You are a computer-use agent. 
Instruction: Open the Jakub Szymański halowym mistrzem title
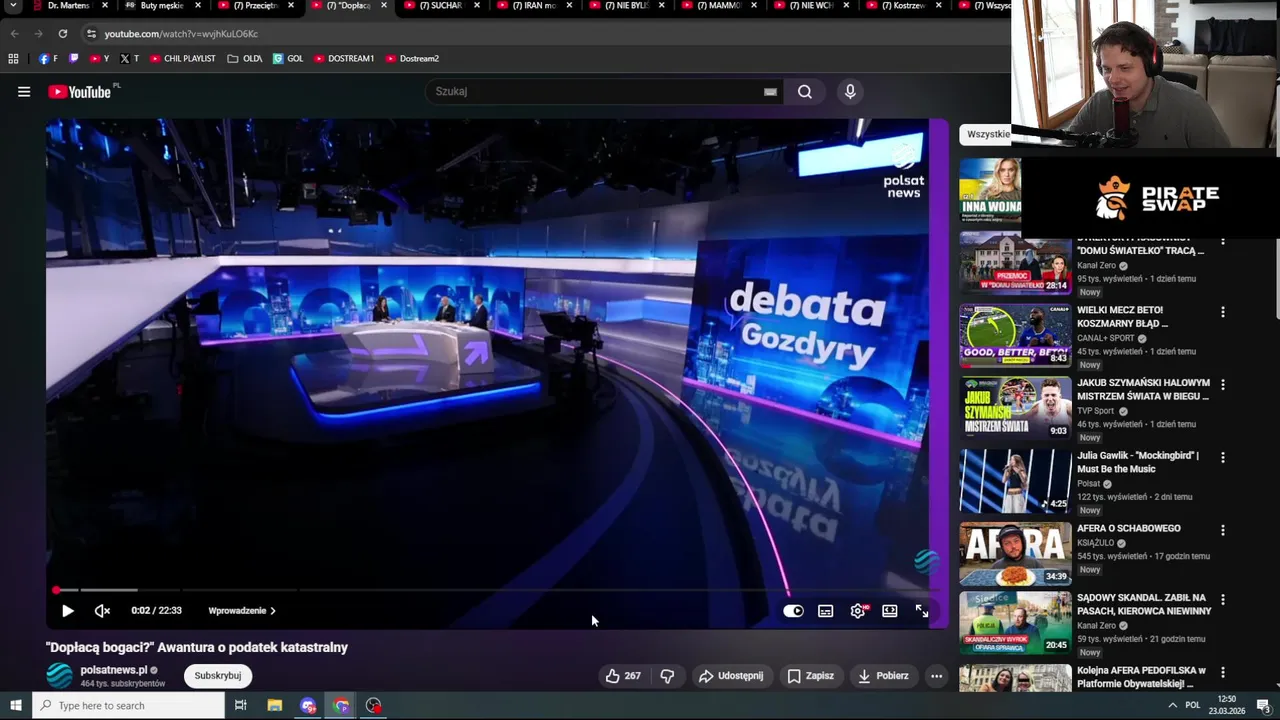pos(1143,390)
